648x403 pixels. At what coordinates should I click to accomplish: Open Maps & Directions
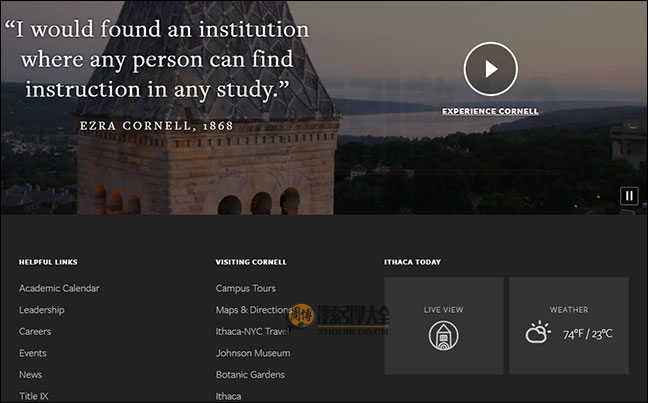coord(254,310)
